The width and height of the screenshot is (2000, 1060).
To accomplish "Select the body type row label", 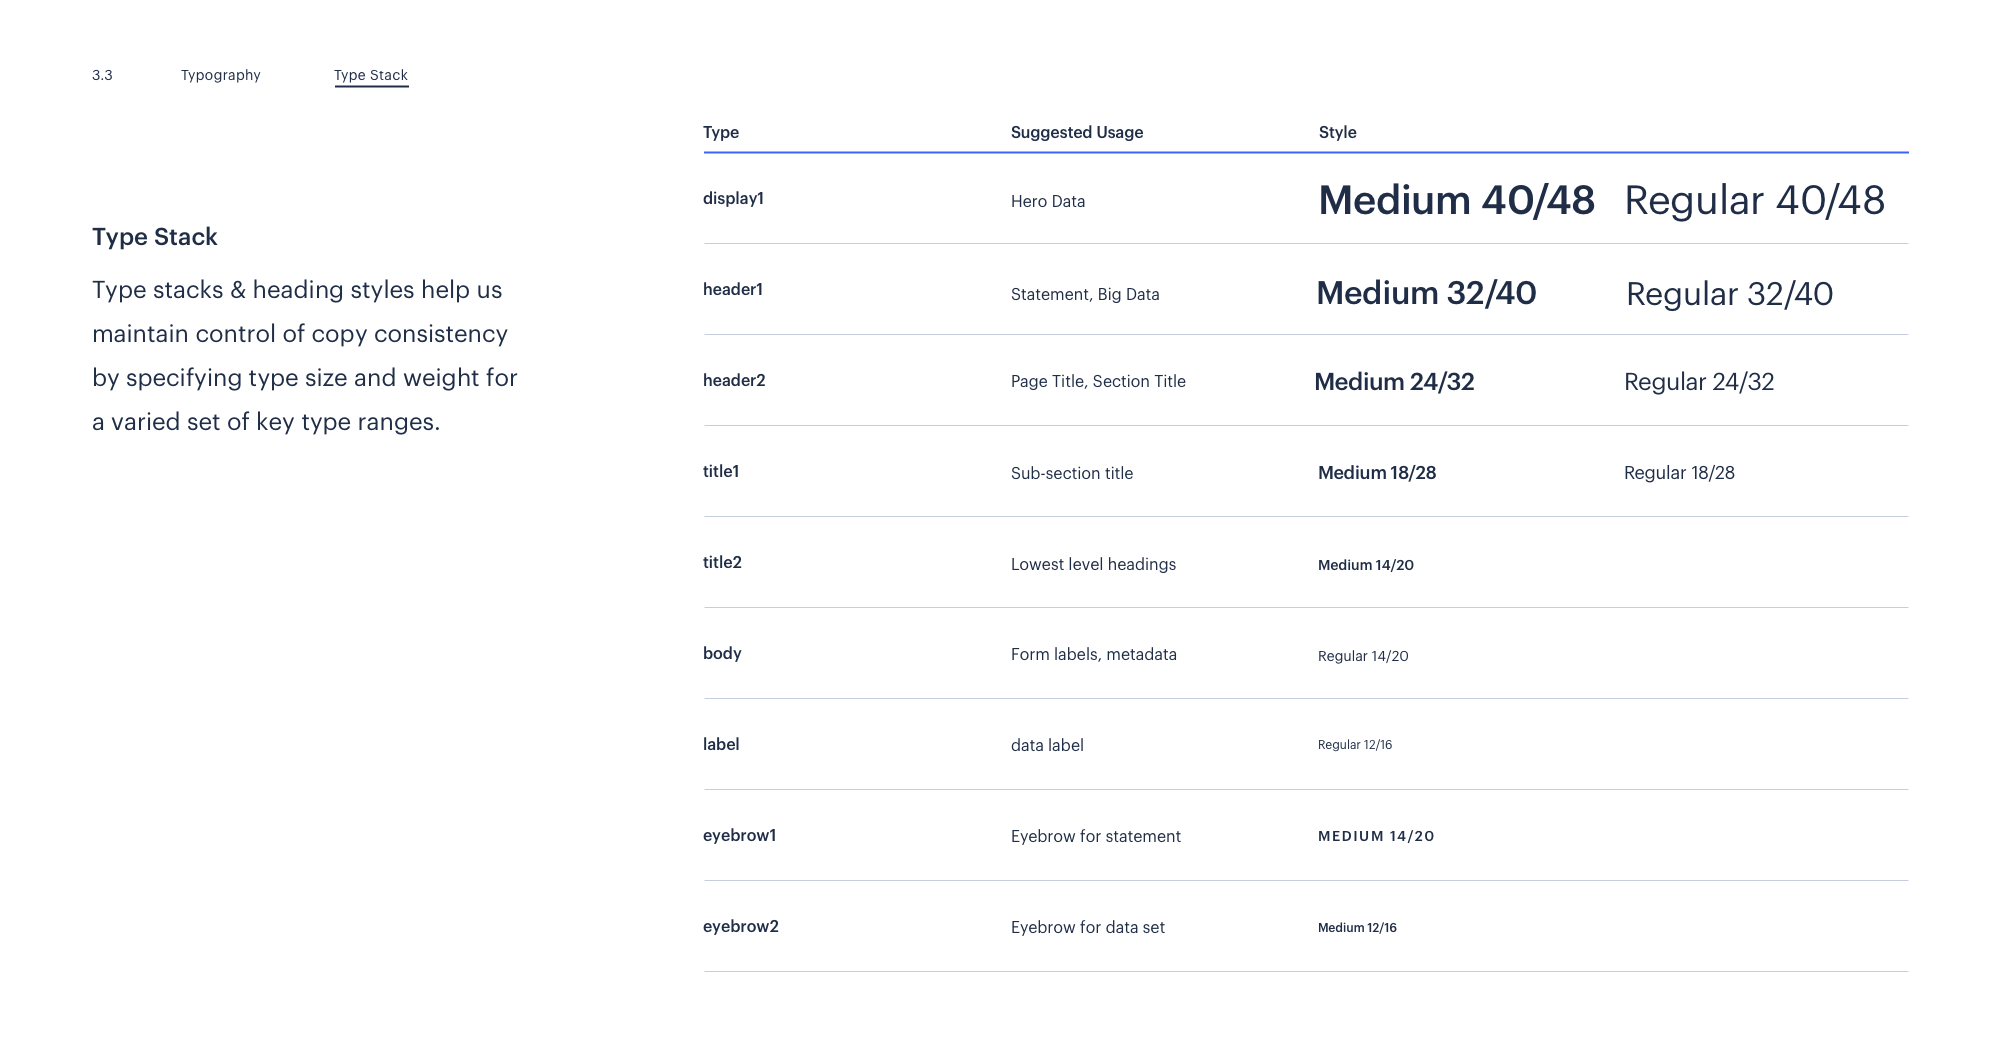I will click(x=722, y=653).
